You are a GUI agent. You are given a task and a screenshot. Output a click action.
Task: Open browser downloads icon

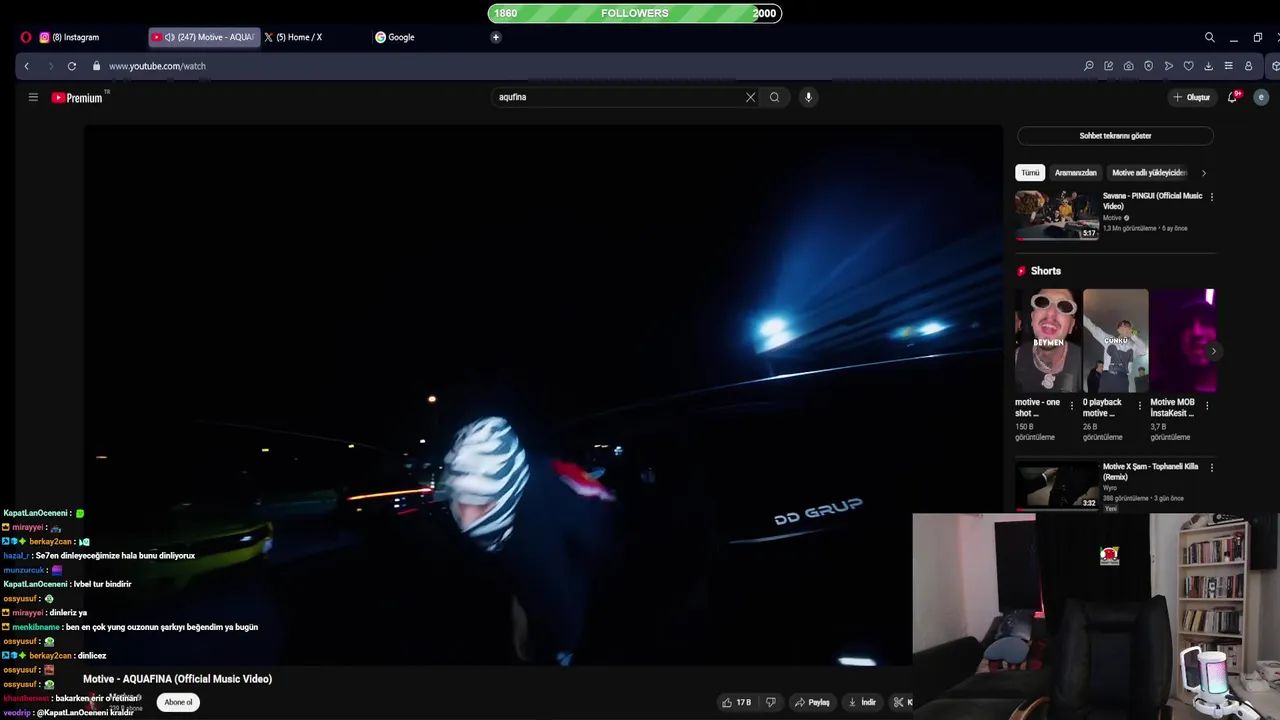tap(1208, 66)
